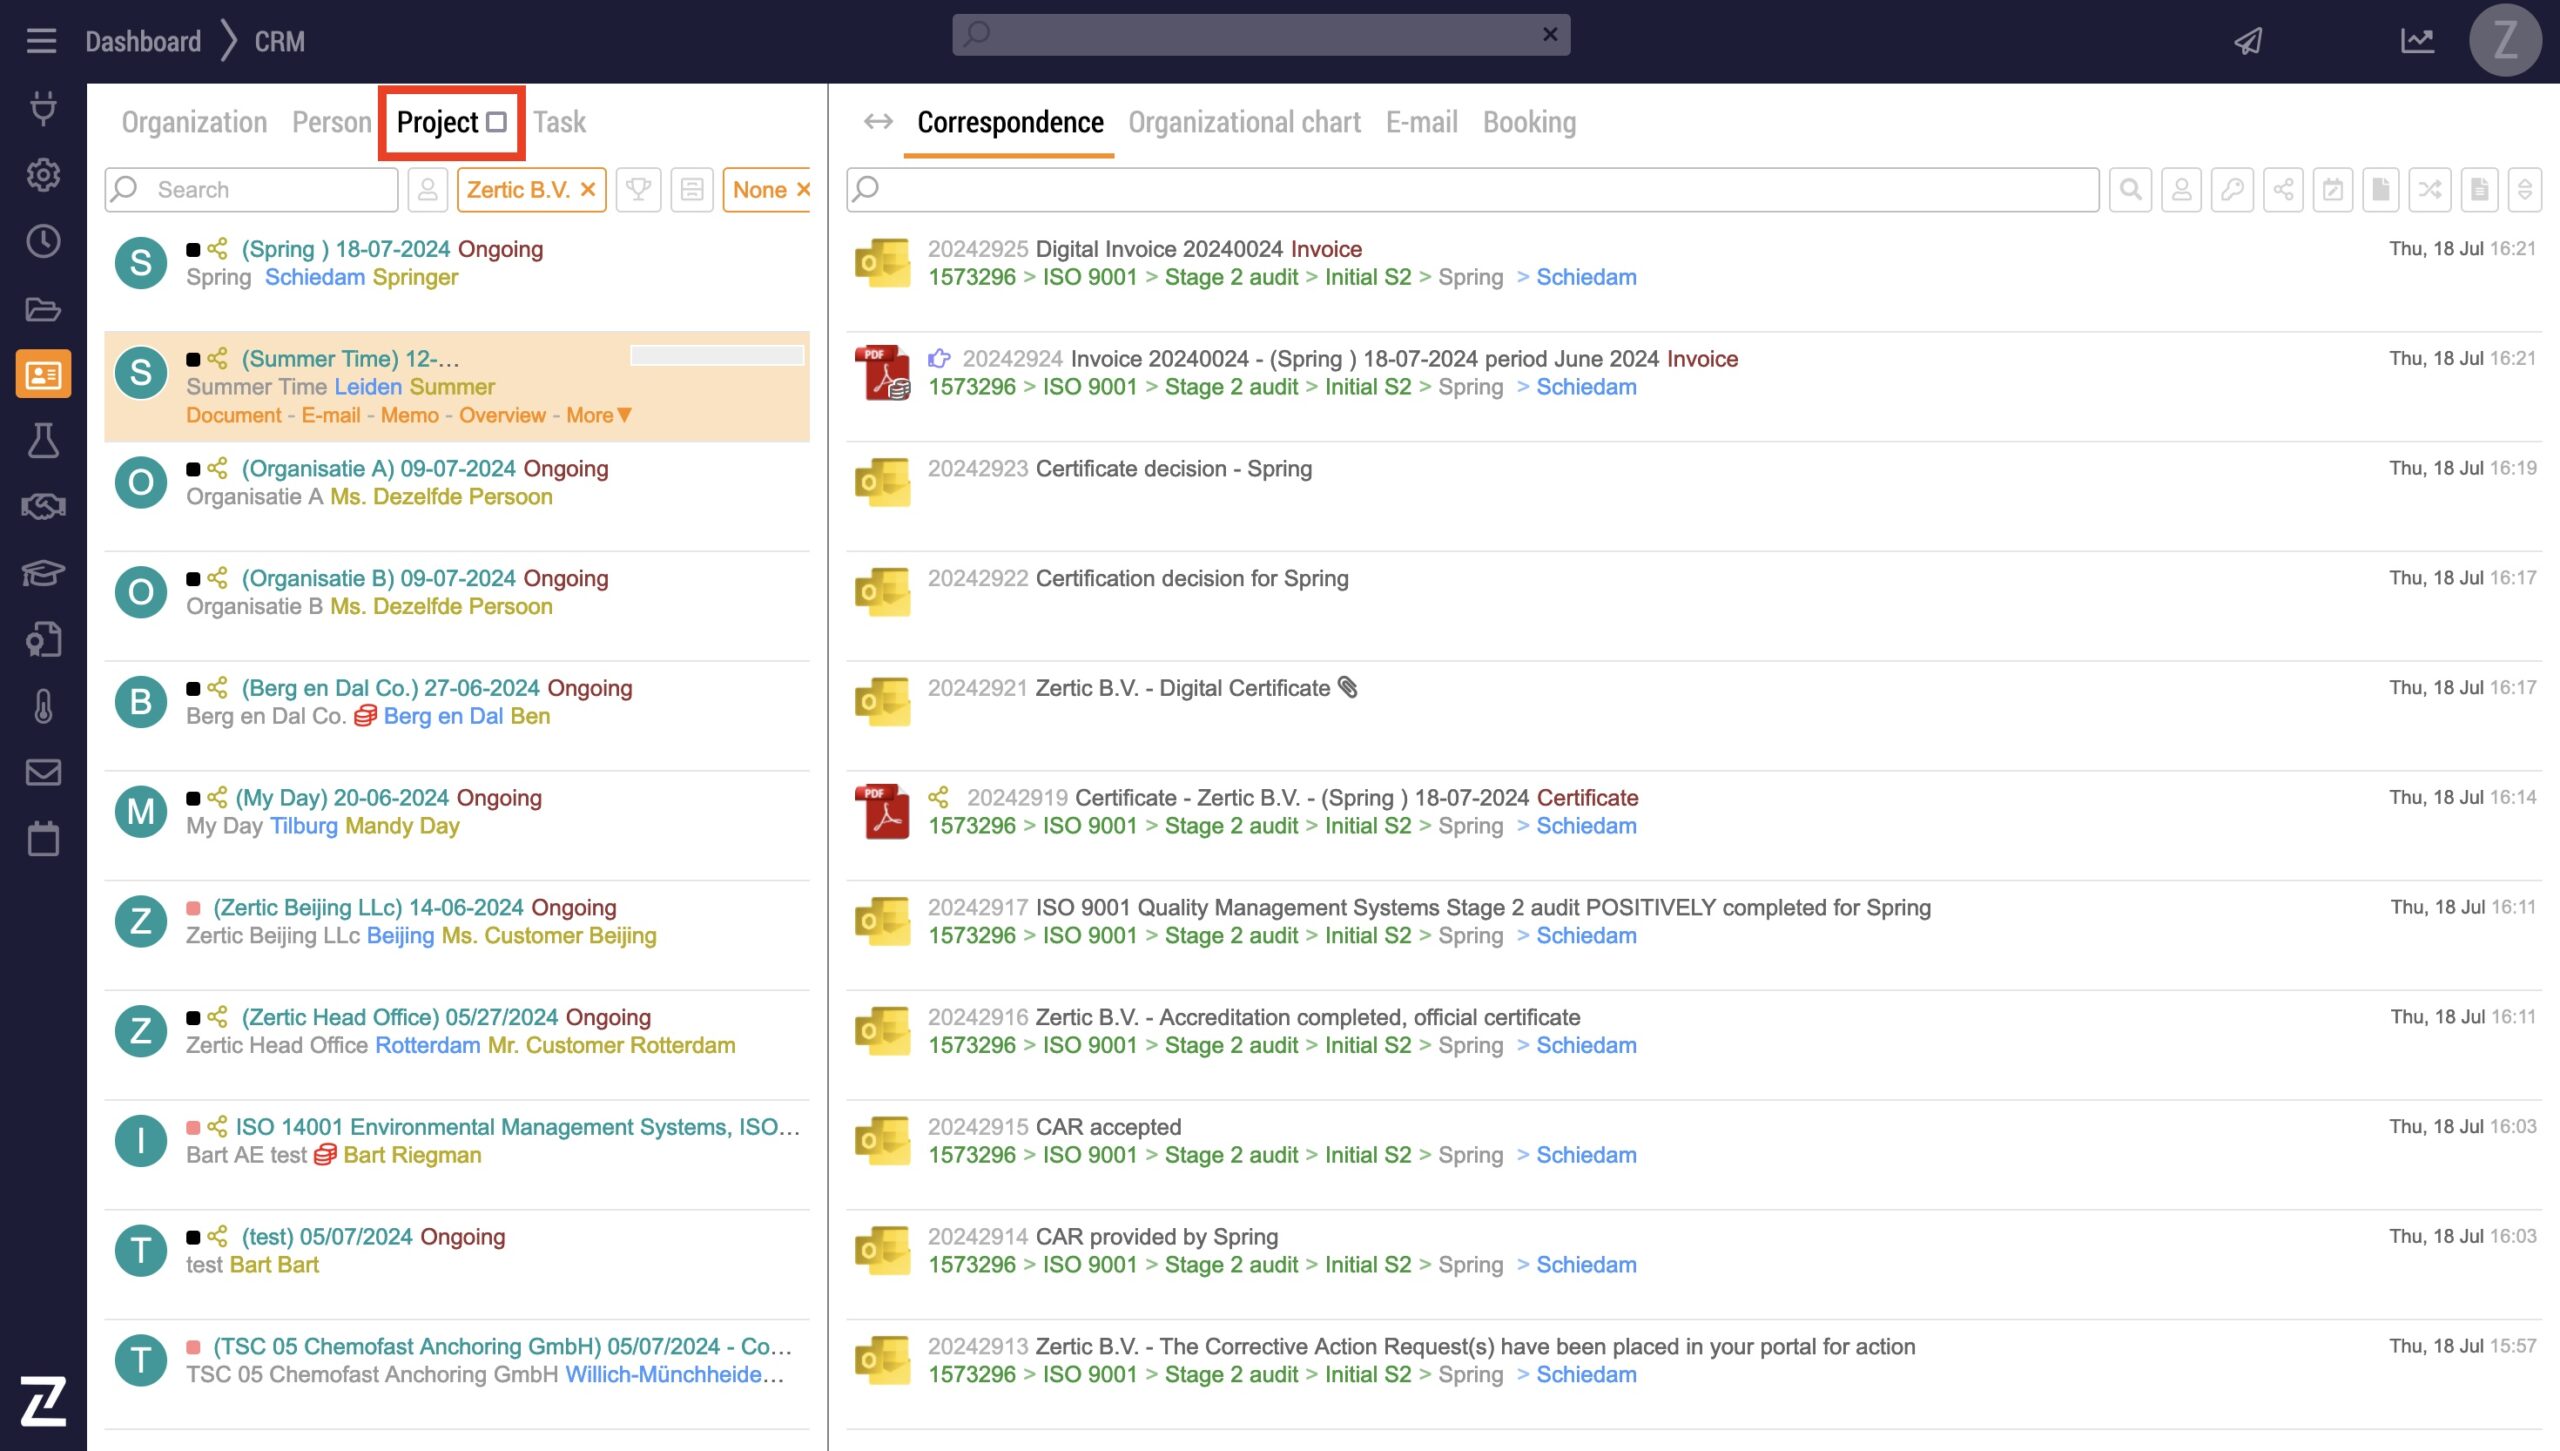The height and width of the screenshot is (1451, 2560).
Task: Click the trophy filter icon in project list
Action: pos(638,190)
